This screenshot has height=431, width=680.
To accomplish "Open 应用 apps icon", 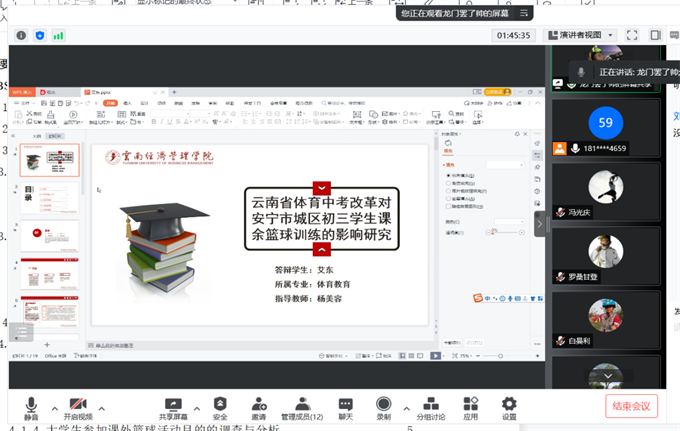I will pyautogui.click(x=471, y=406).
